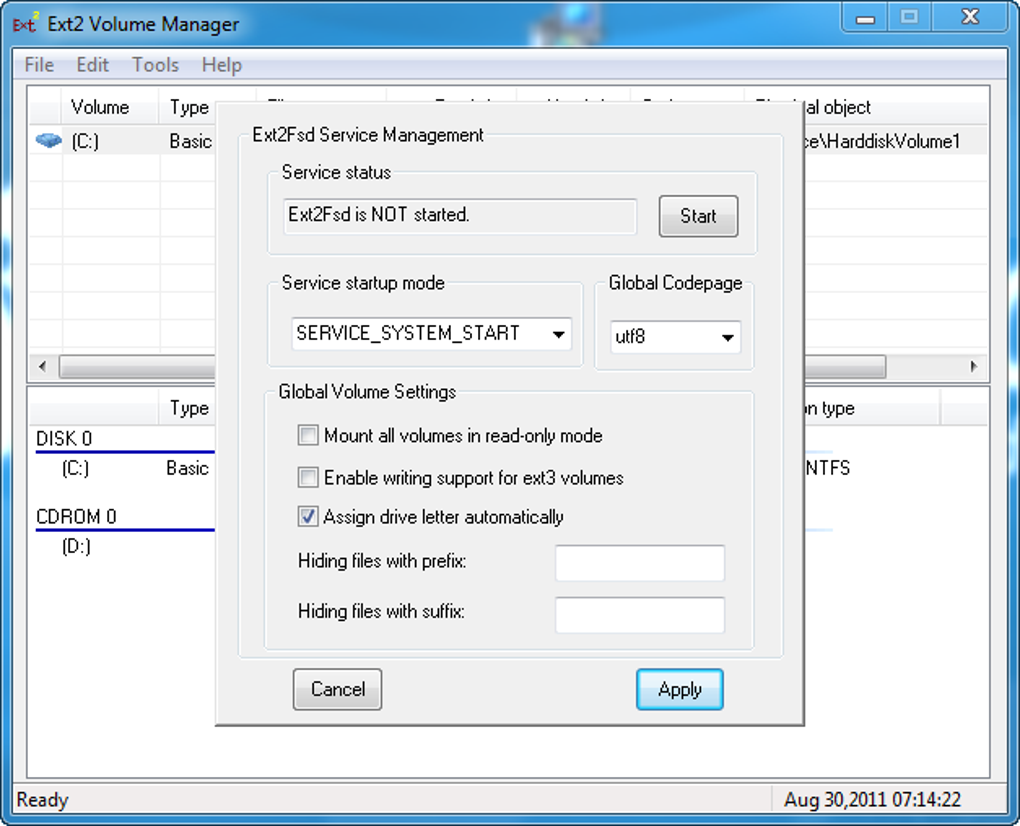Viewport: 1020px width, 826px height.
Task: Click the Ext2Fsd is NOT started status box
Action: tap(460, 215)
